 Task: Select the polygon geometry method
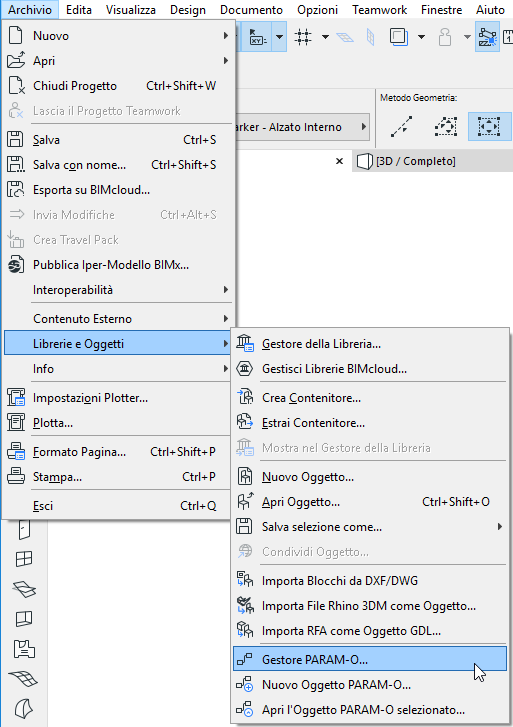click(x=446, y=127)
